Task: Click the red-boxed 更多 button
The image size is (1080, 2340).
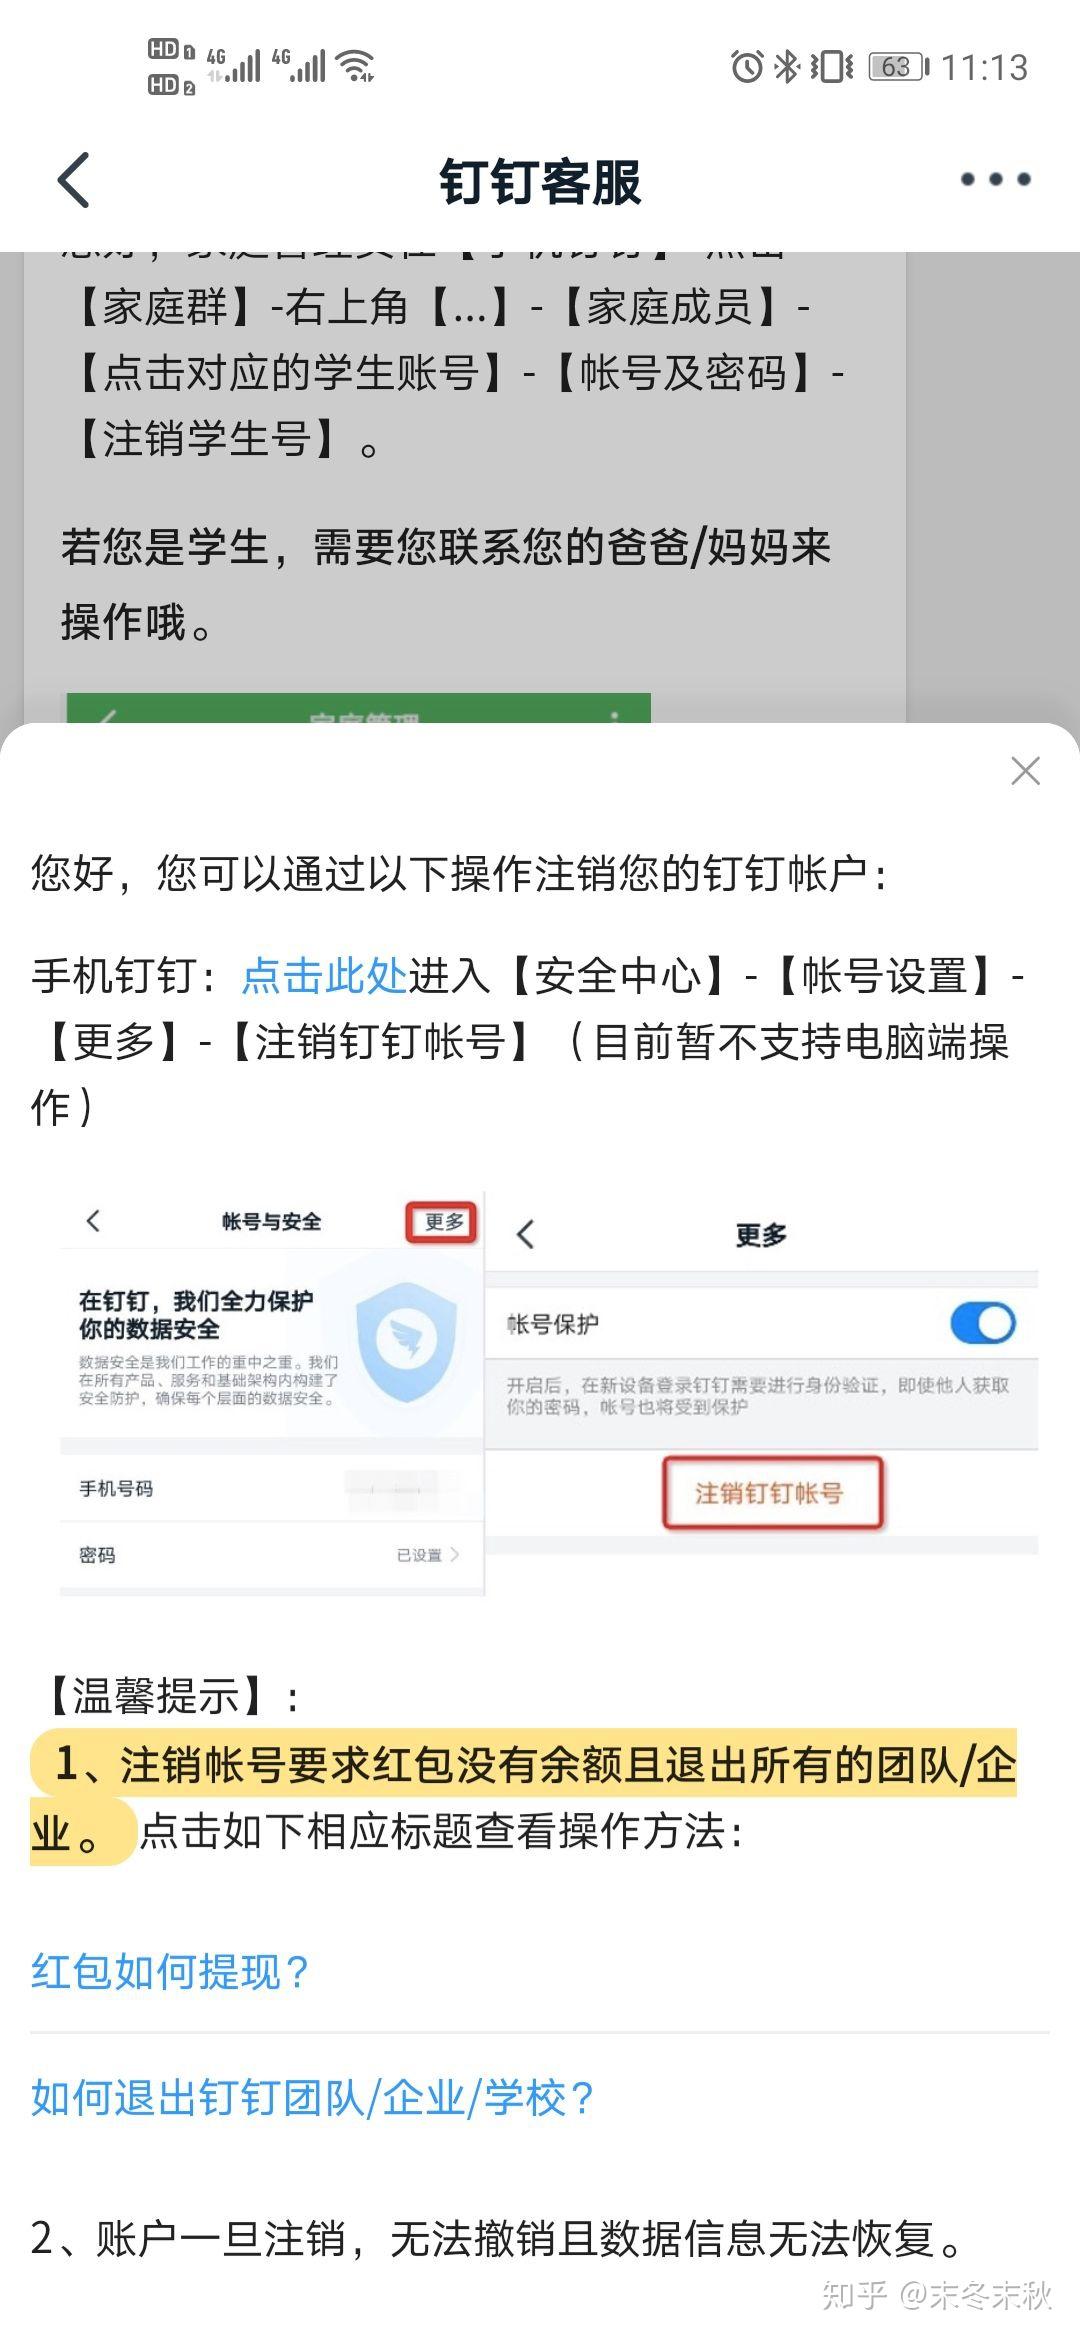Action: click(443, 1222)
